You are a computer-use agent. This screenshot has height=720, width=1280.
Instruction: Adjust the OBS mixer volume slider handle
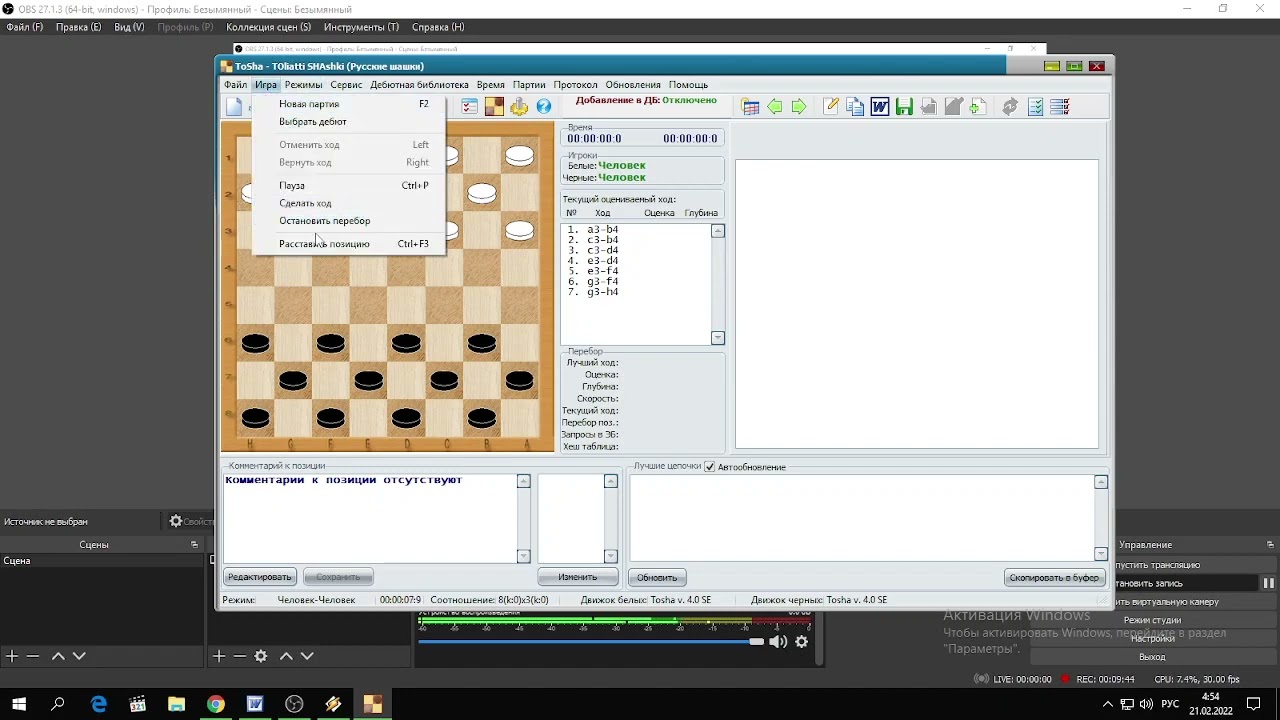(756, 642)
